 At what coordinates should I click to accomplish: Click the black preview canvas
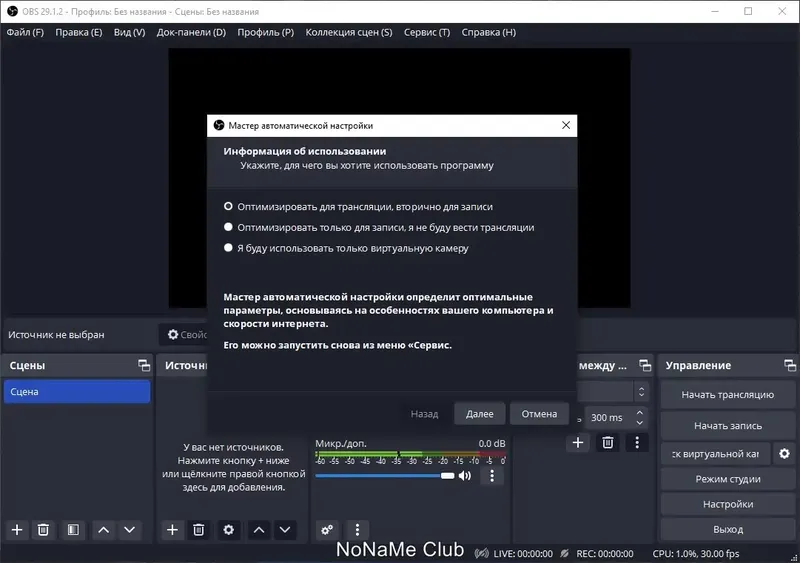[399, 82]
